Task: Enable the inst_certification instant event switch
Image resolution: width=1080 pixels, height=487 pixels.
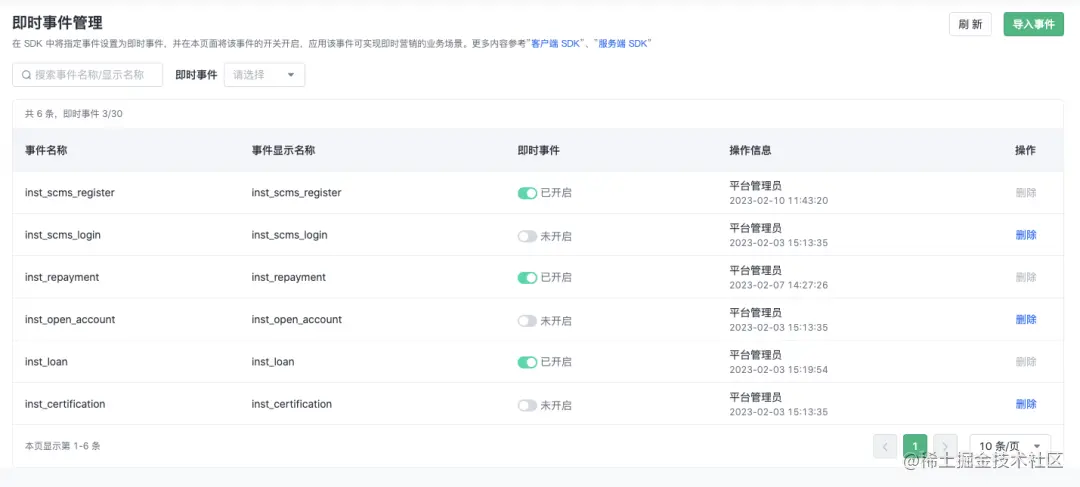Action: (x=527, y=406)
